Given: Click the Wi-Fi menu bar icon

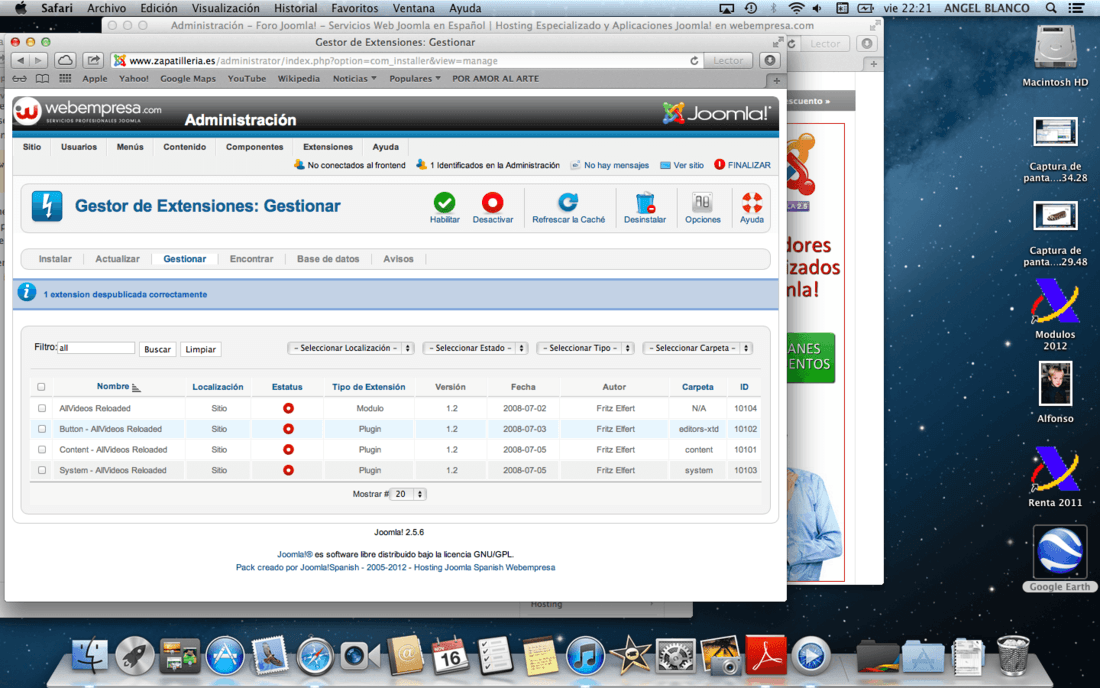Looking at the screenshot, I should pyautogui.click(x=796, y=8).
